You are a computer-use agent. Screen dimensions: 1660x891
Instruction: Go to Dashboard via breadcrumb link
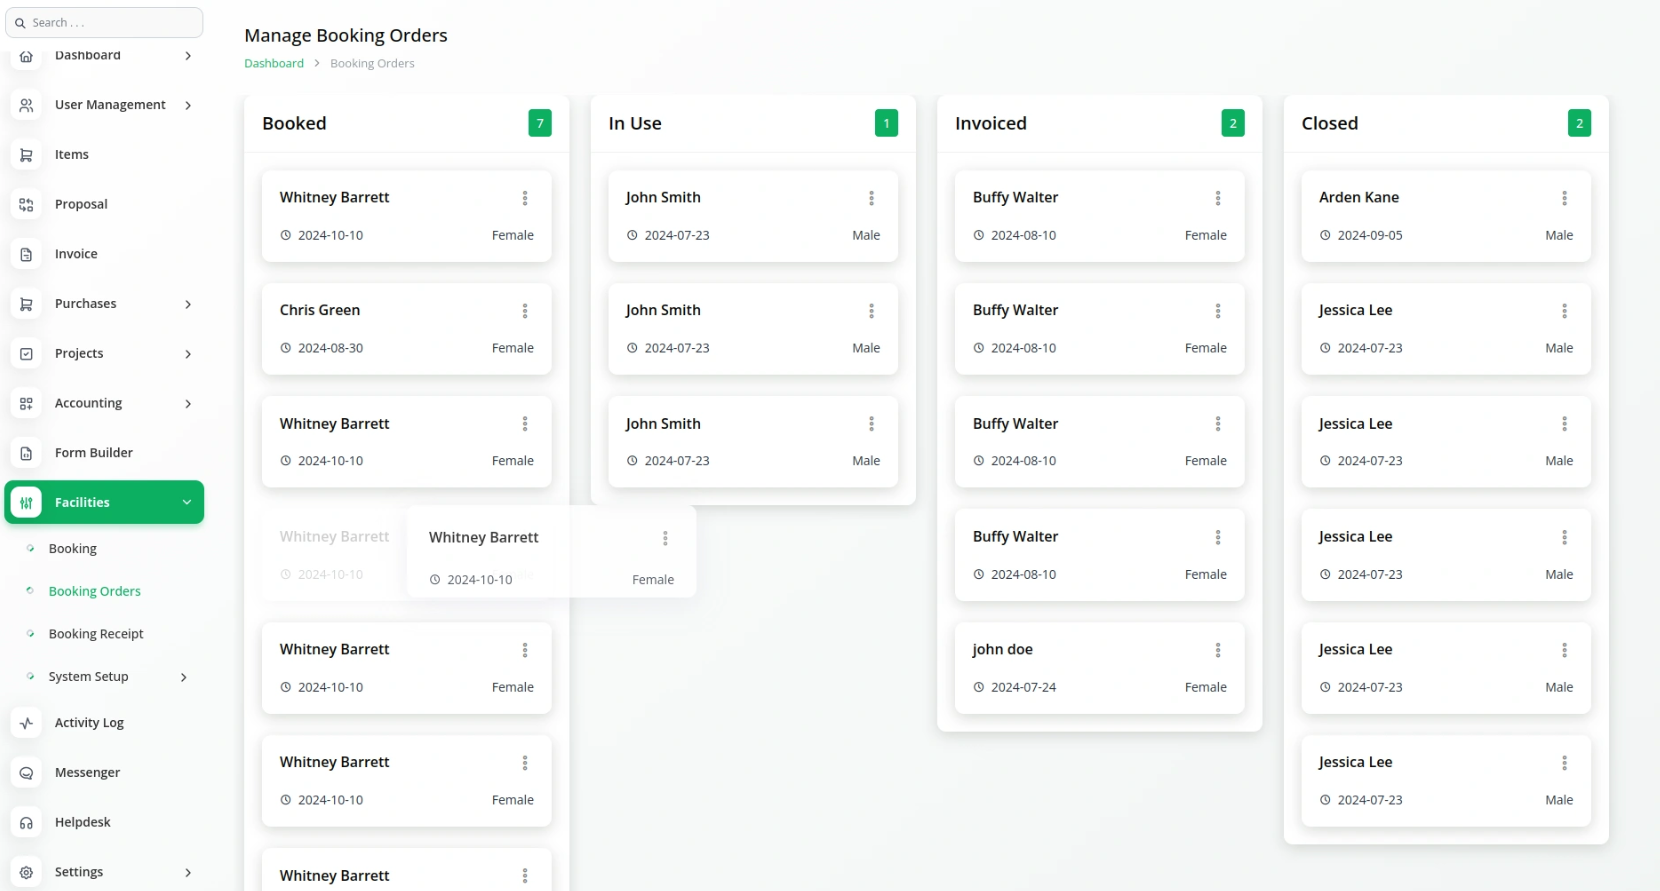(274, 63)
